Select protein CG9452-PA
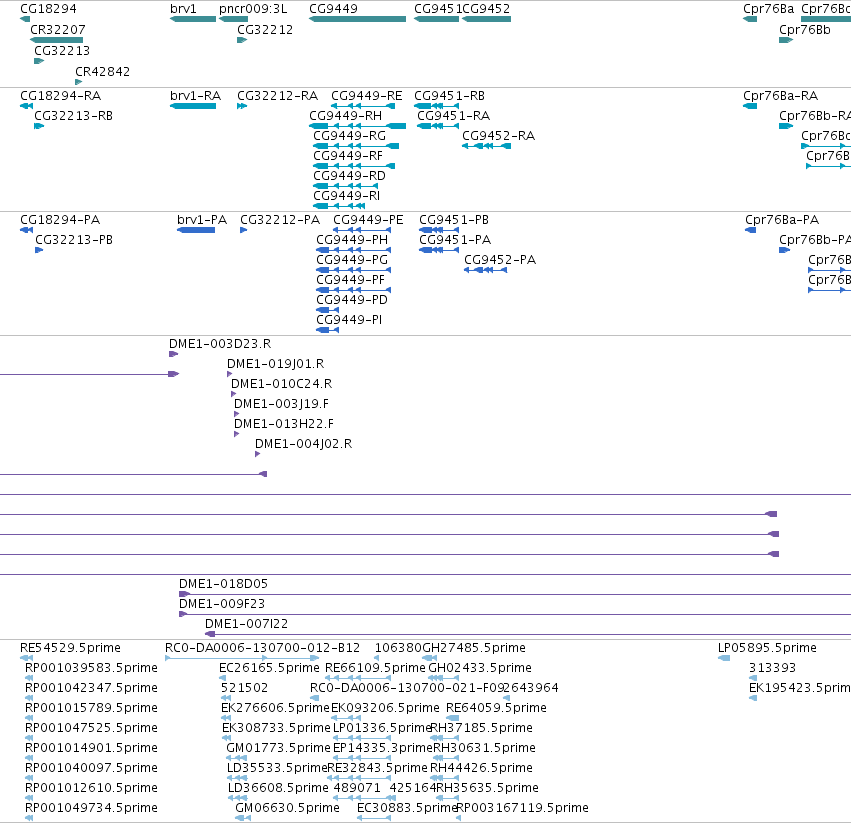Screen dimensions: 851x823 500,260
